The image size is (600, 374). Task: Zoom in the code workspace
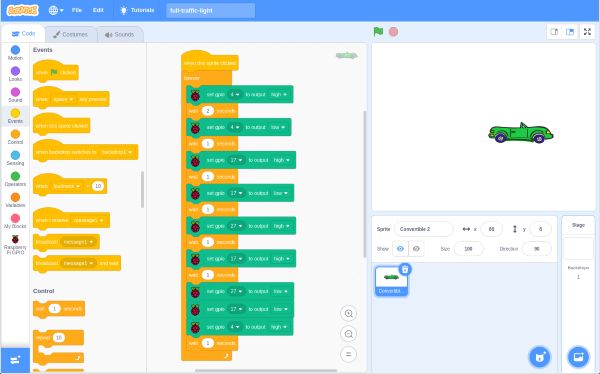pyautogui.click(x=349, y=314)
